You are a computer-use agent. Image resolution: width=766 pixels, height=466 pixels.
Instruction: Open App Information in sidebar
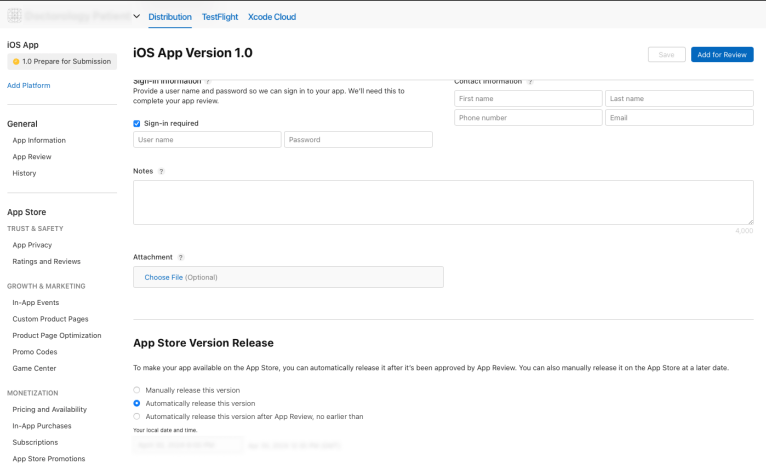tap(39, 140)
